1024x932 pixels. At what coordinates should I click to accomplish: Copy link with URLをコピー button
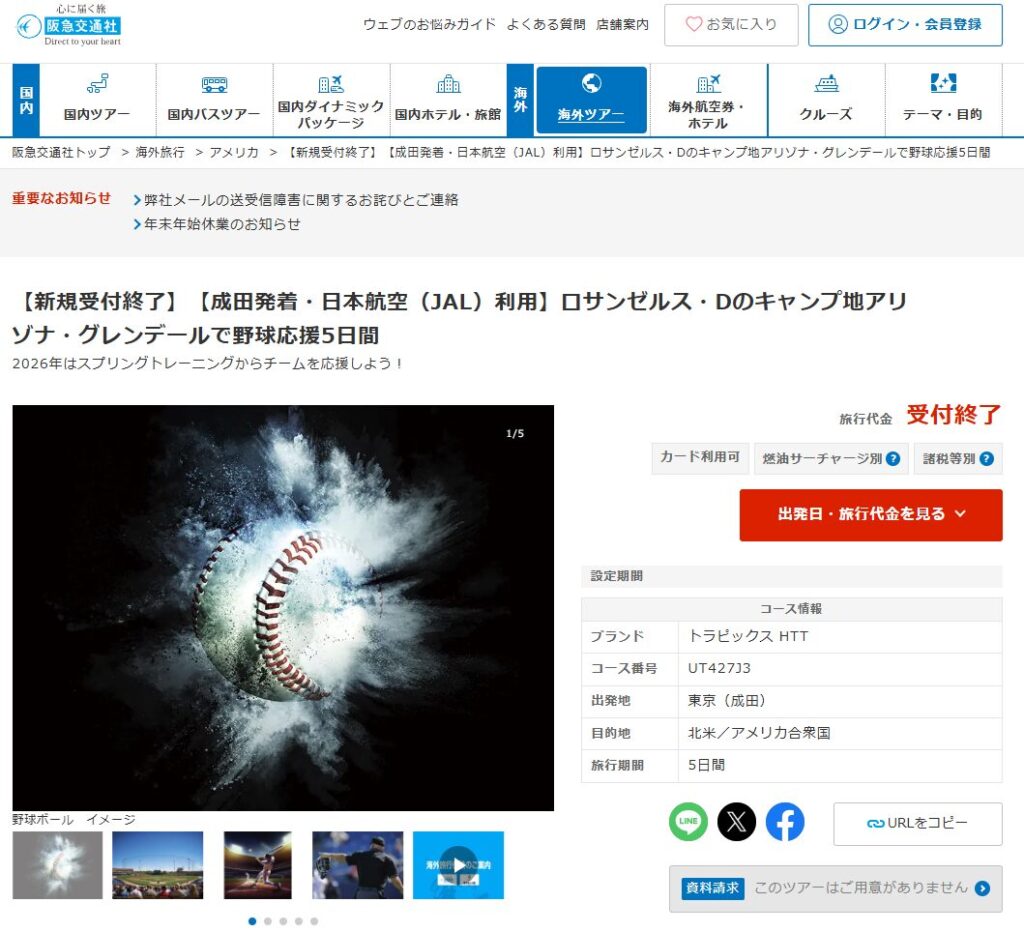click(917, 823)
